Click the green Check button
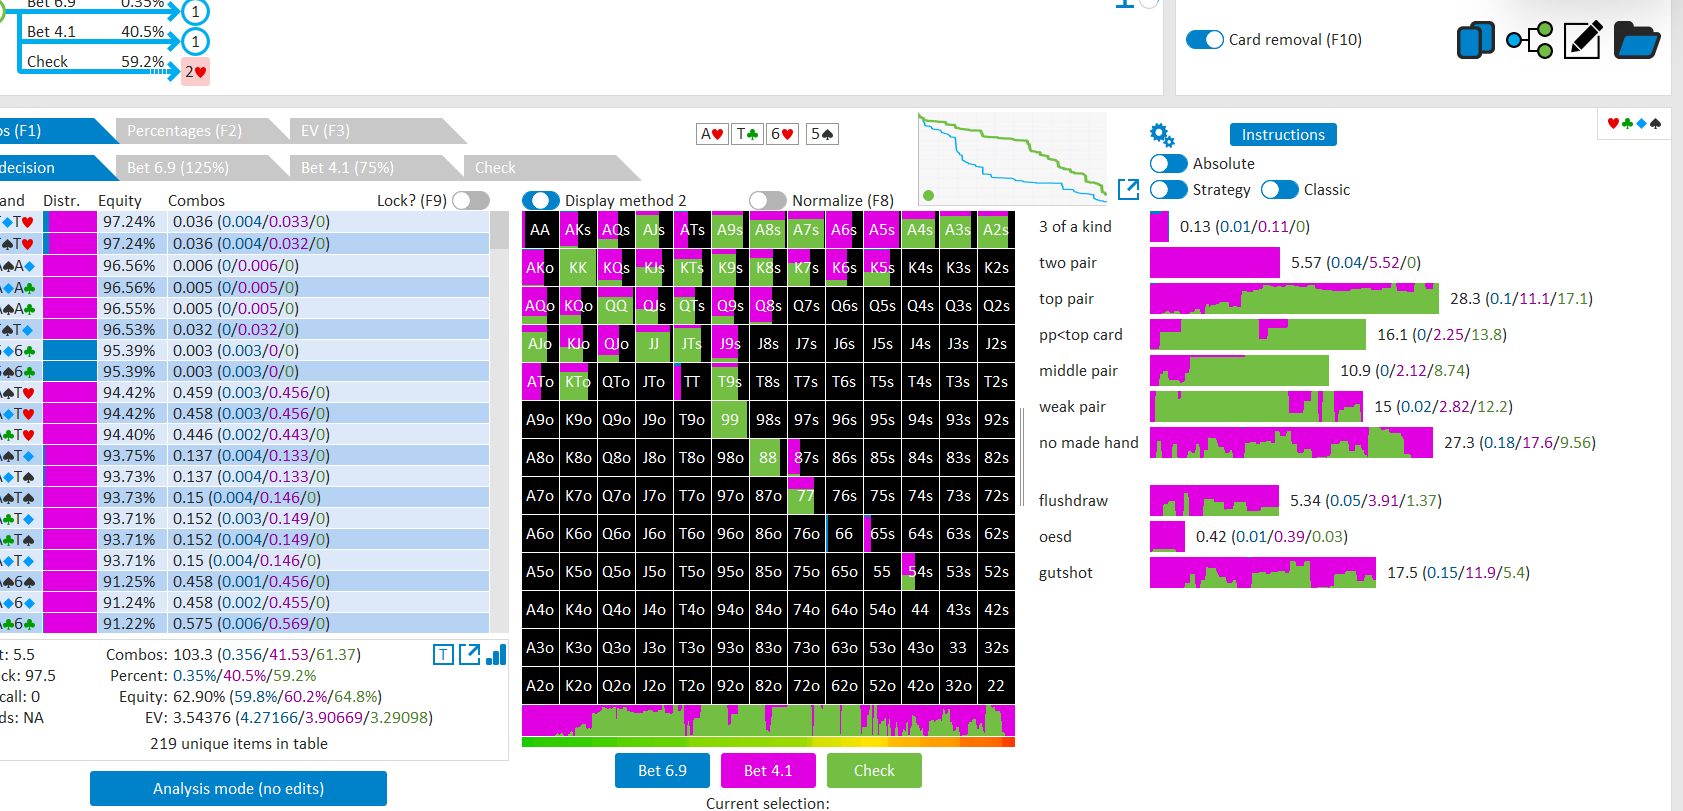1683x811 pixels. (x=874, y=771)
